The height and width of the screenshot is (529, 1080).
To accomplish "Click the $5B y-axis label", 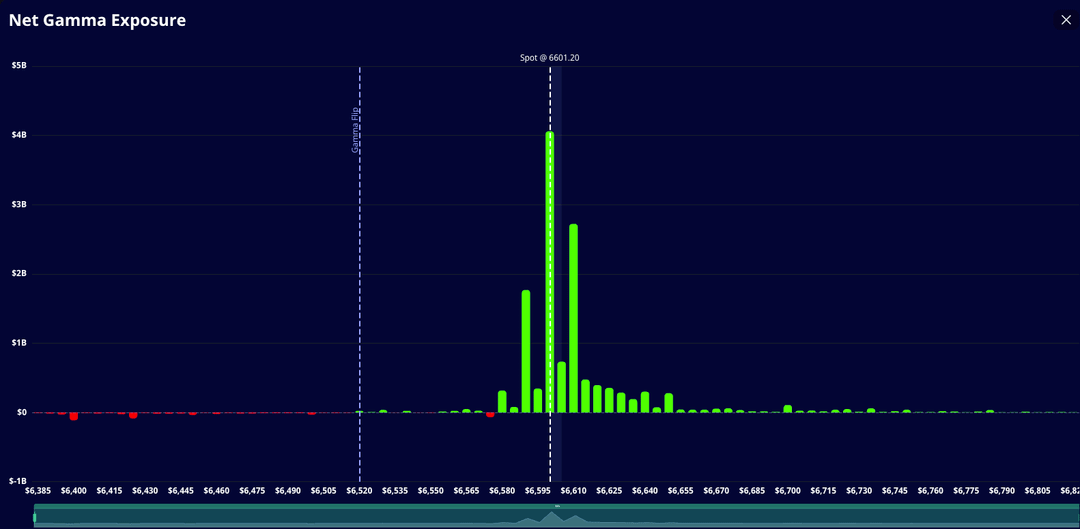I will pos(19,66).
